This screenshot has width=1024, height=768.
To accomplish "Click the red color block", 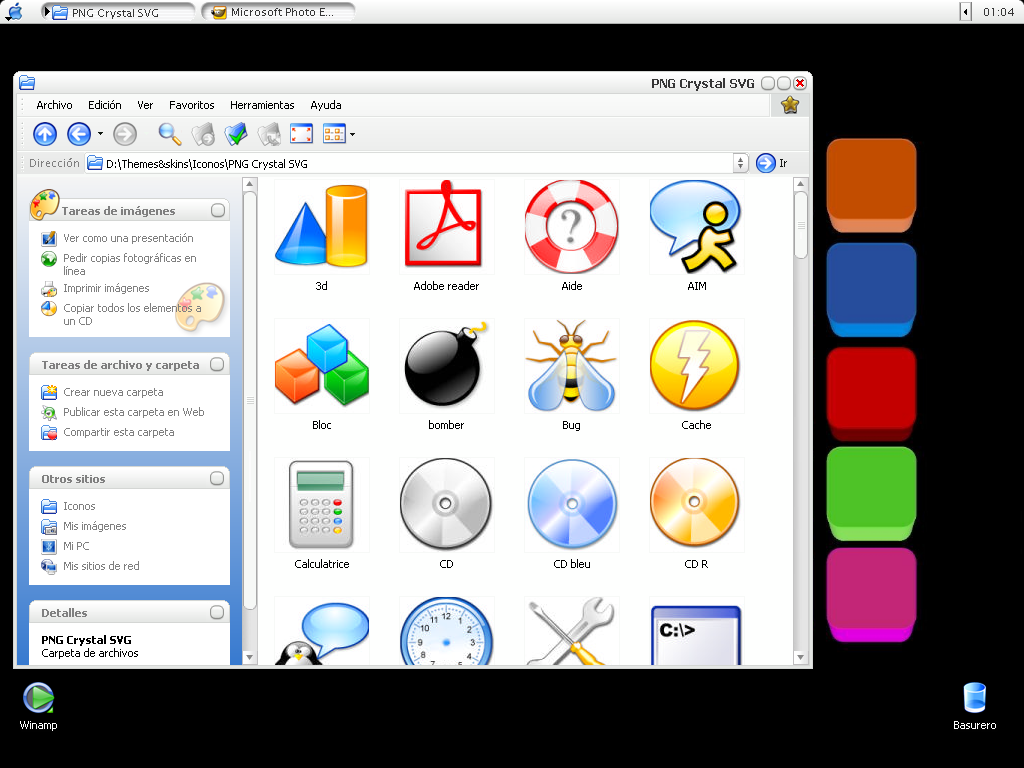I will pyautogui.click(x=871, y=394).
